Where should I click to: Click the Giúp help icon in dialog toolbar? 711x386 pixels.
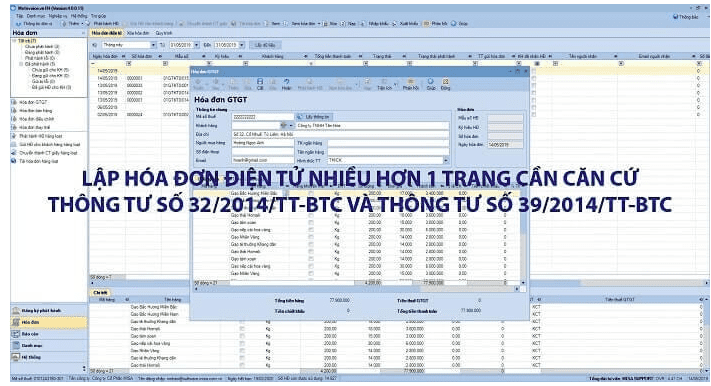pyautogui.click(x=430, y=84)
